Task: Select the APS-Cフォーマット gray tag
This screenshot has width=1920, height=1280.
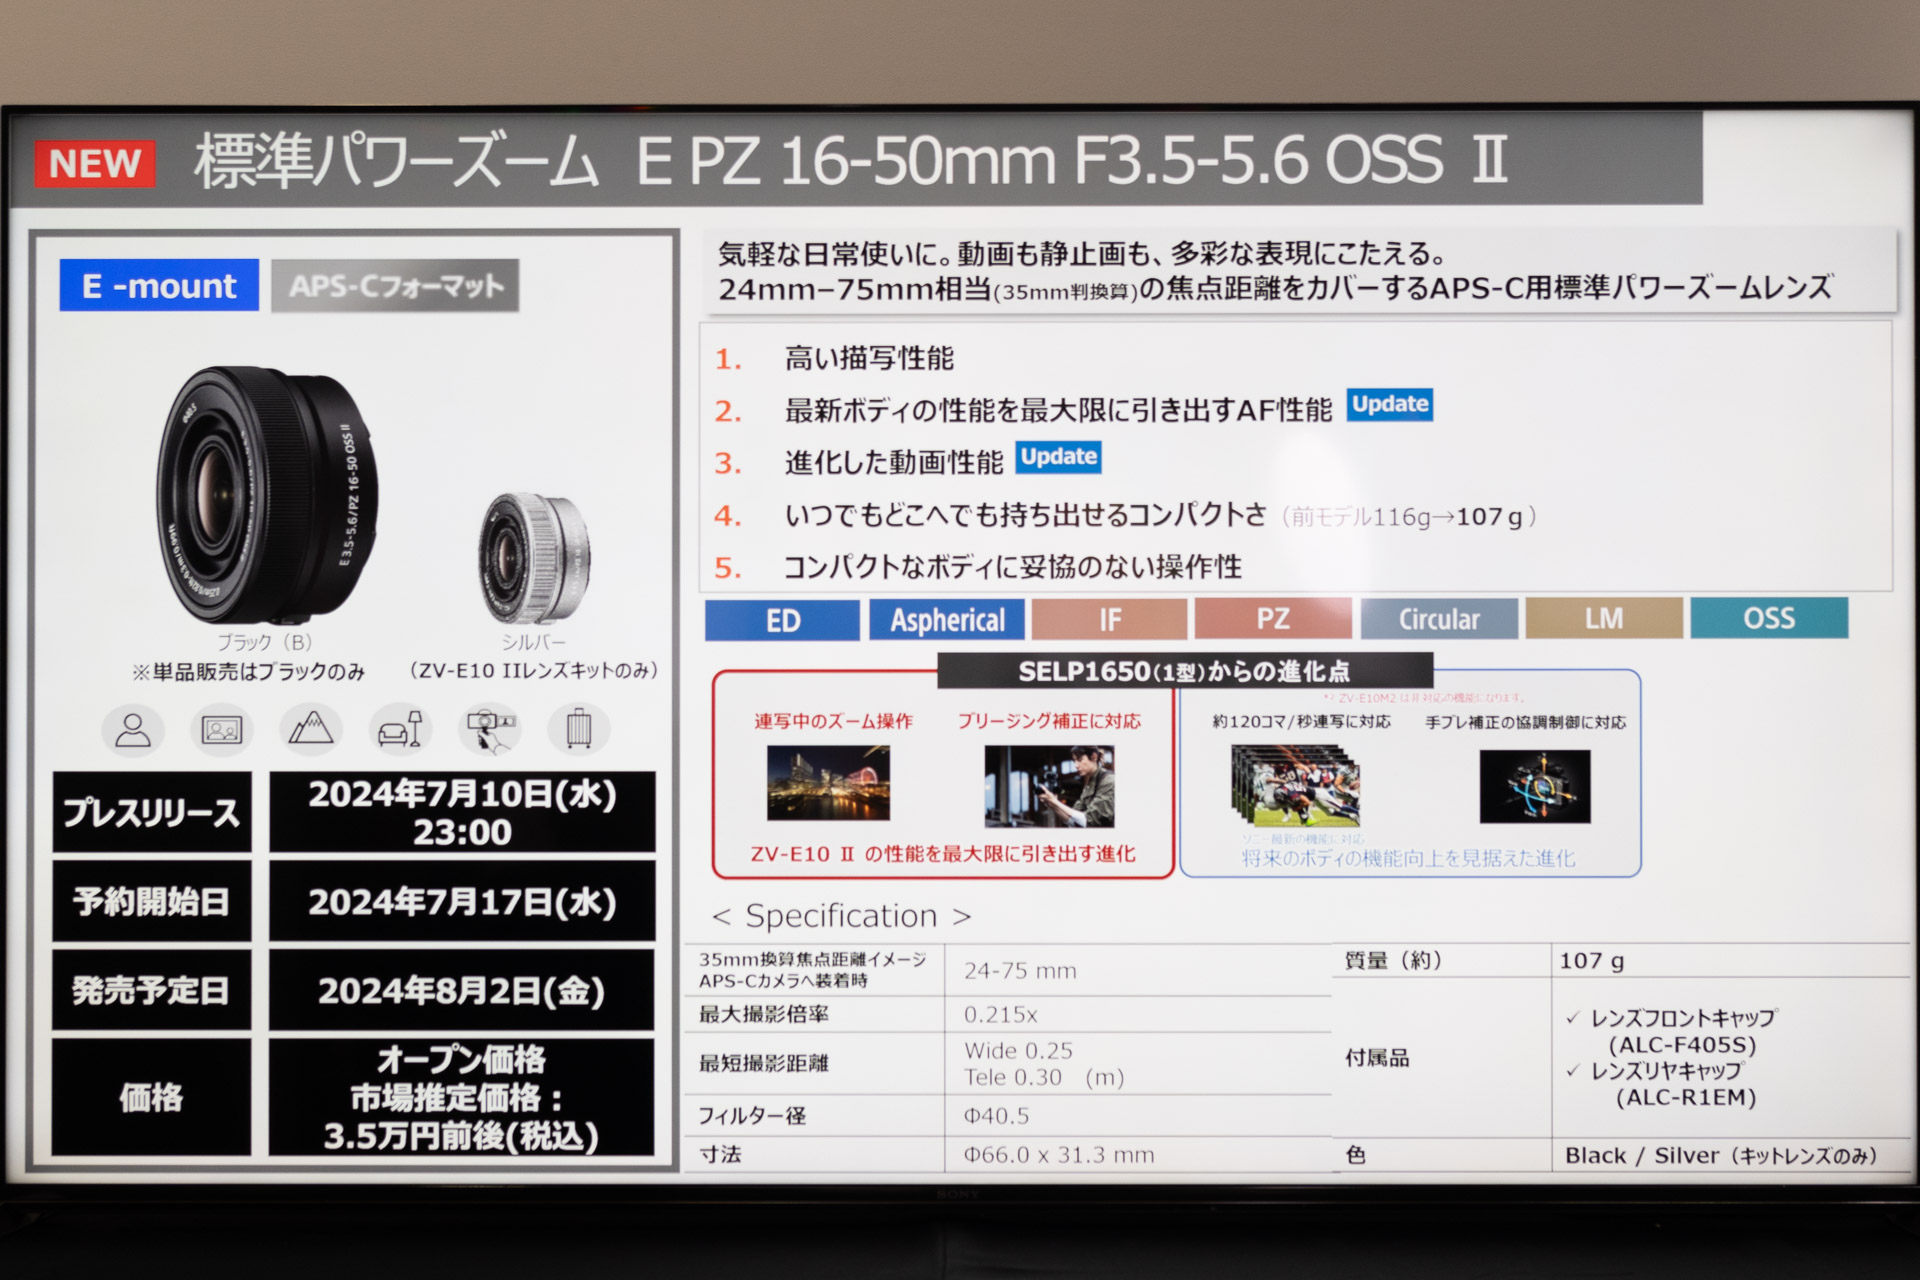Action: tap(395, 286)
